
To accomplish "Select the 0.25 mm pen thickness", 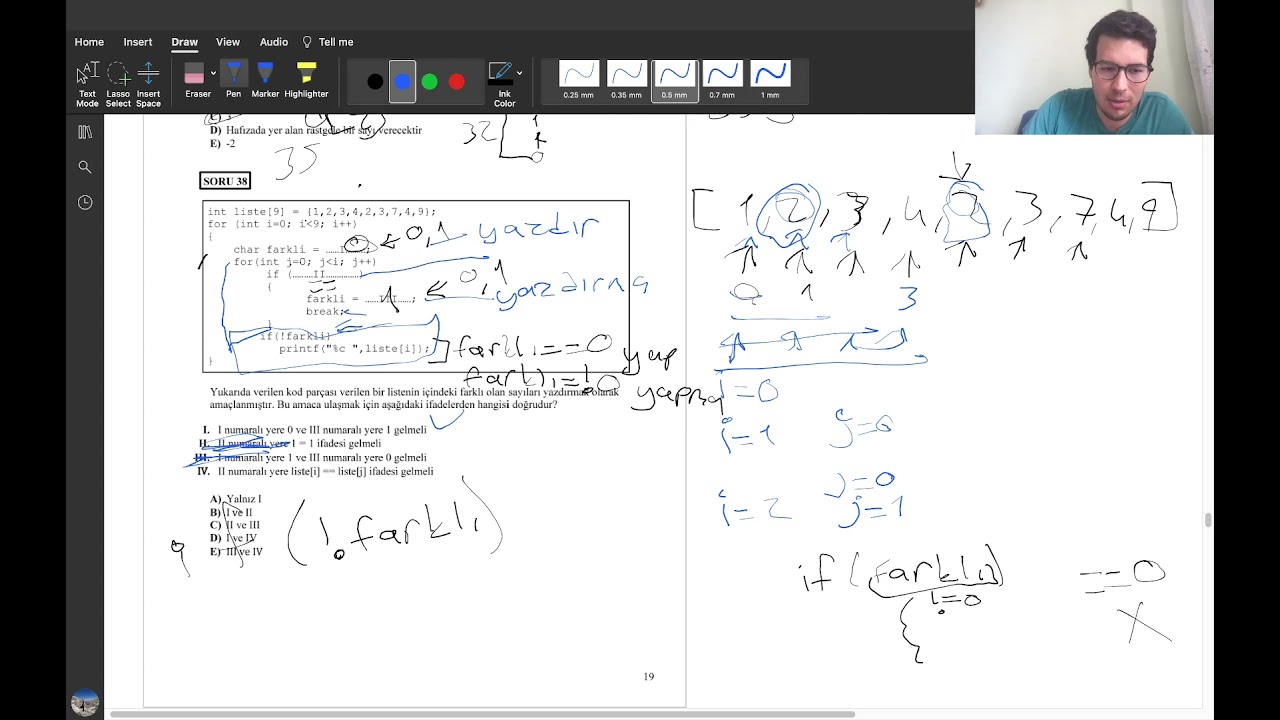I will click(x=578, y=81).
